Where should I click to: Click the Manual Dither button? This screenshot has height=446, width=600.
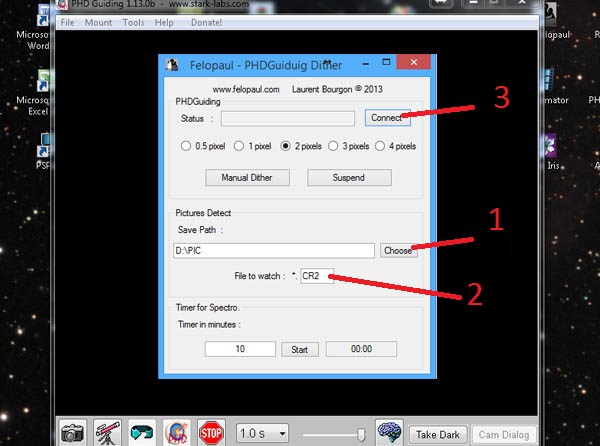247,177
